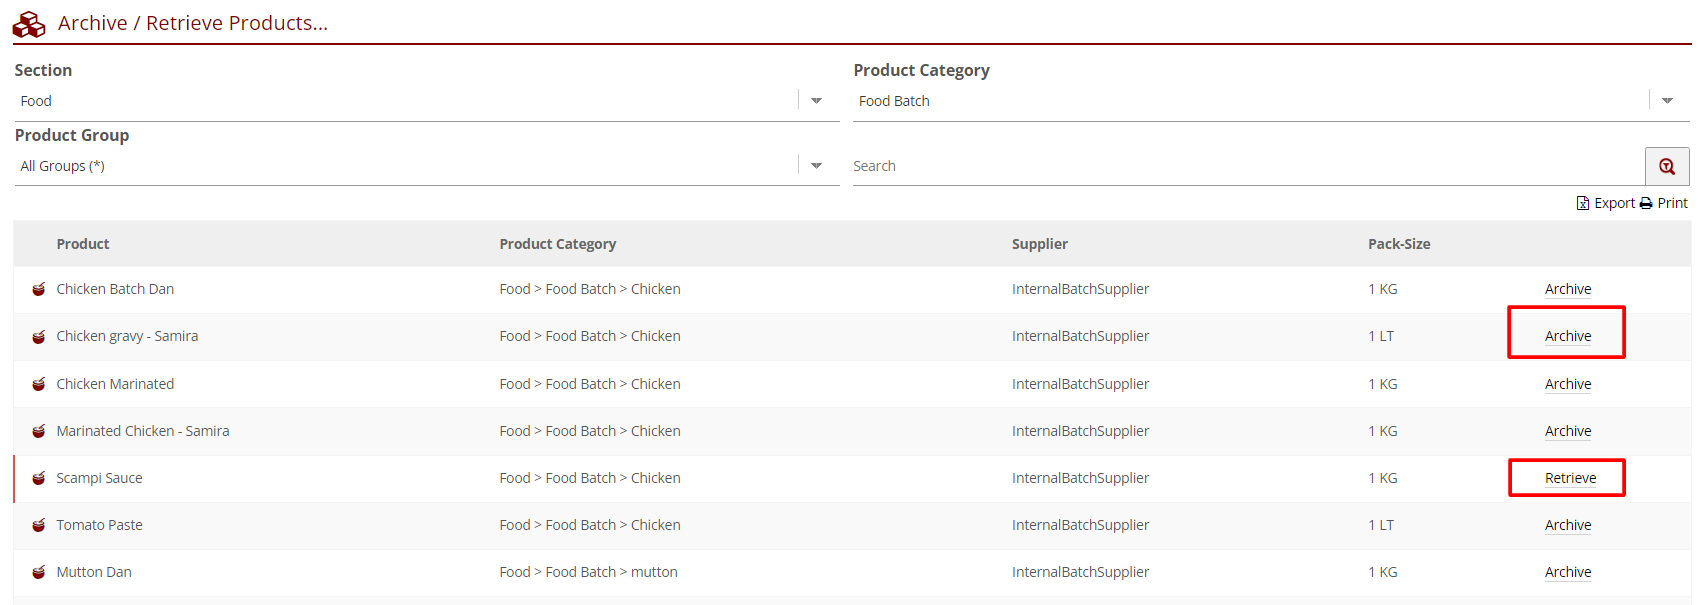Click the Tomato Paste product icon
The width and height of the screenshot is (1700, 605).
[x=39, y=525]
